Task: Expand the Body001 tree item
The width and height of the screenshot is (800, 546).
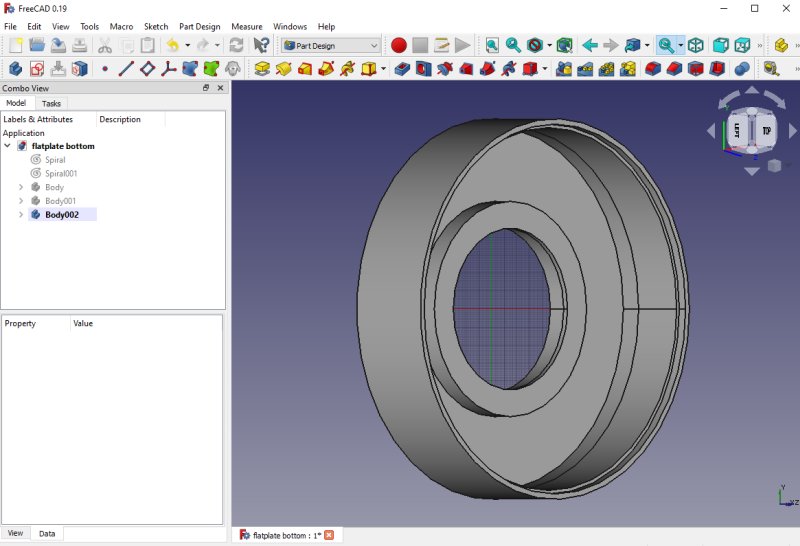Action: [x=21, y=201]
